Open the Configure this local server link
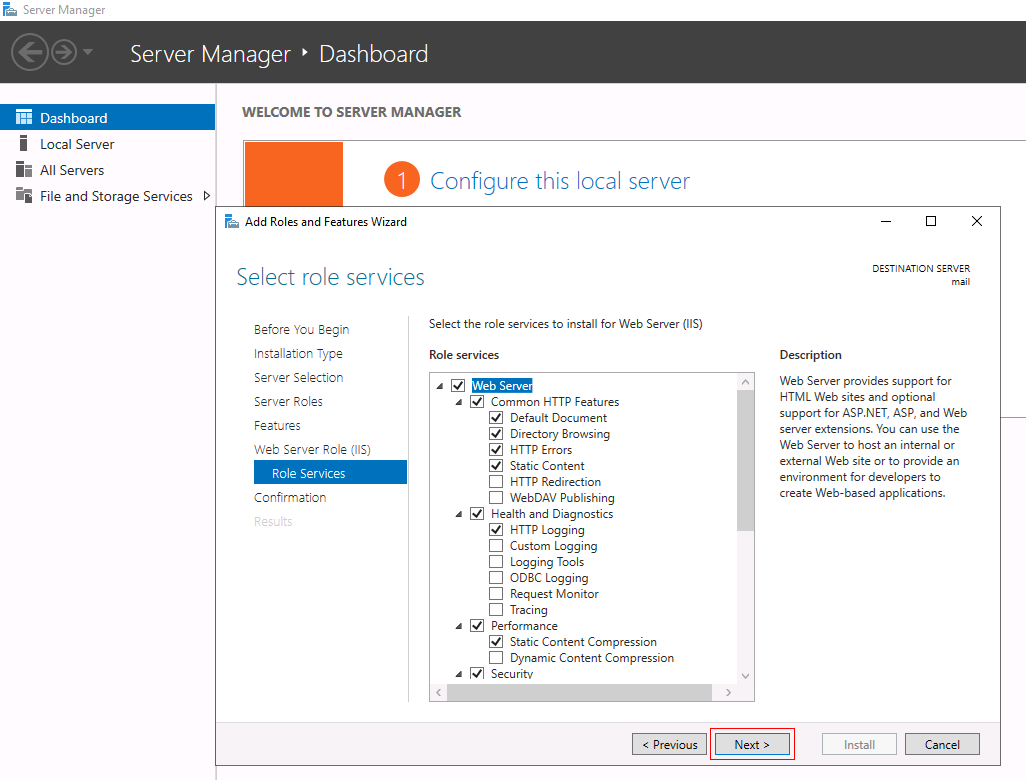The image size is (1026, 780). click(x=560, y=181)
